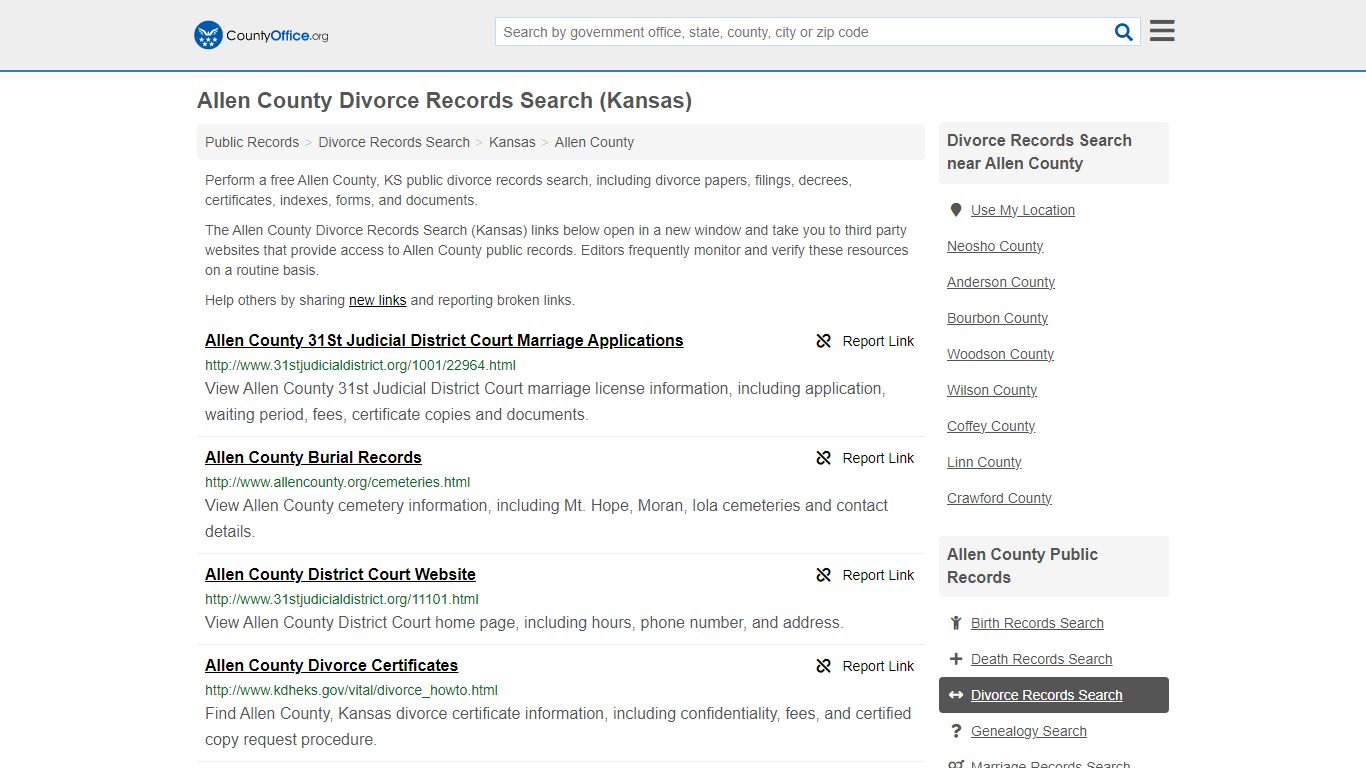Open kdheks.gov divorce_howto URL

point(351,690)
